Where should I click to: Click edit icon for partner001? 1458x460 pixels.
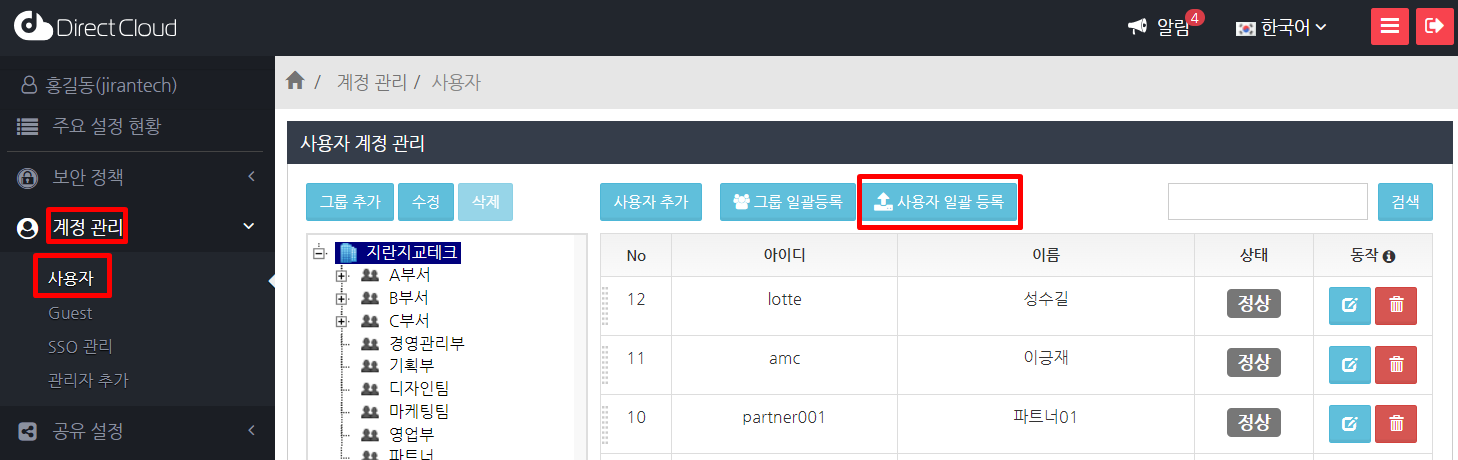(1349, 423)
